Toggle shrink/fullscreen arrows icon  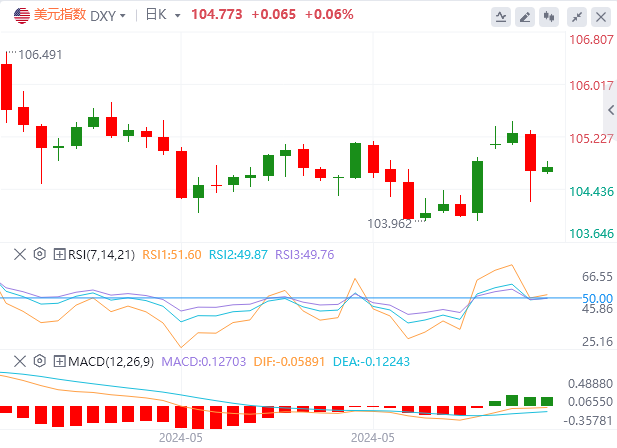tap(577, 17)
